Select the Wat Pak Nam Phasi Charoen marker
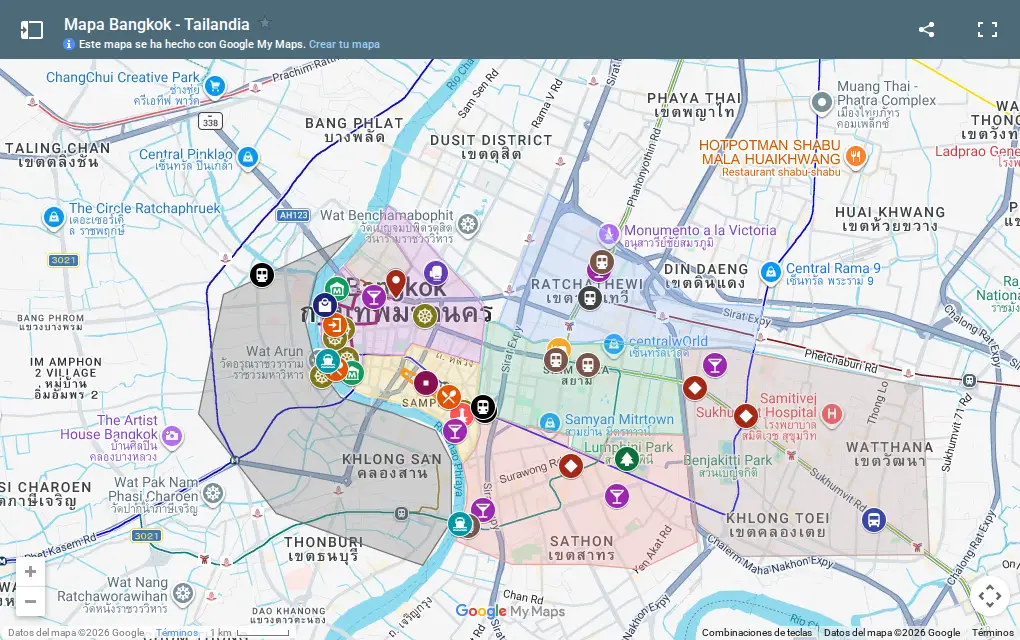The width and height of the screenshot is (1020, 640). (x=213, y=494)
